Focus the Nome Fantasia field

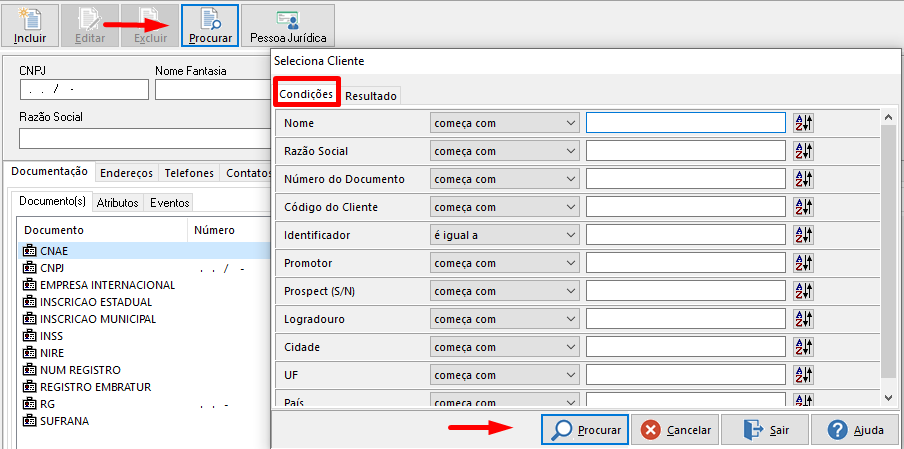(x=213, y=89)
